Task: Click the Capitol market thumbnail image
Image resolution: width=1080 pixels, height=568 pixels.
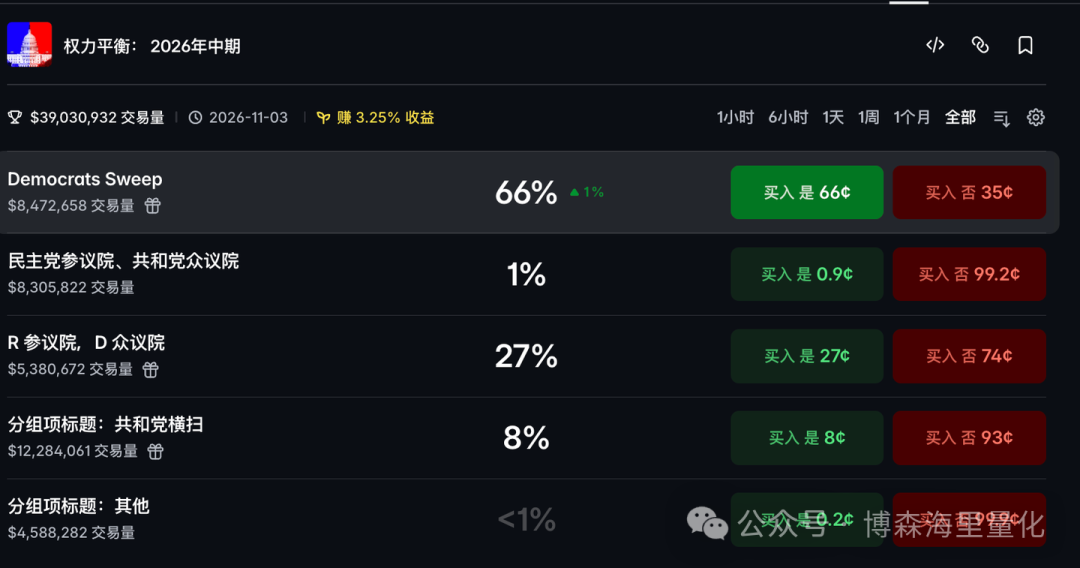Action: click(x=30, y=45)
